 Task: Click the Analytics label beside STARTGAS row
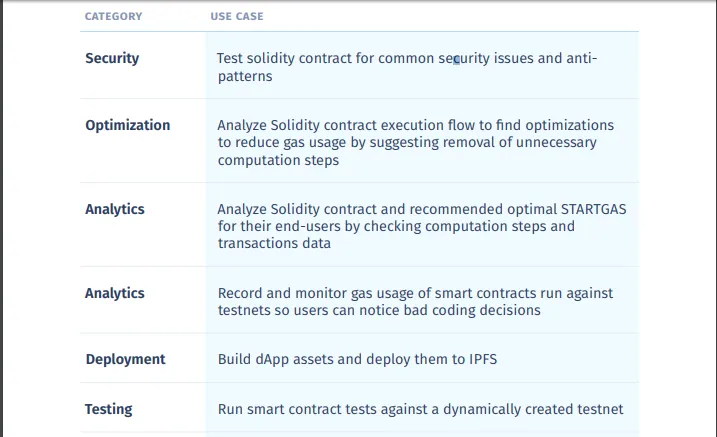[x=115, y=209]
